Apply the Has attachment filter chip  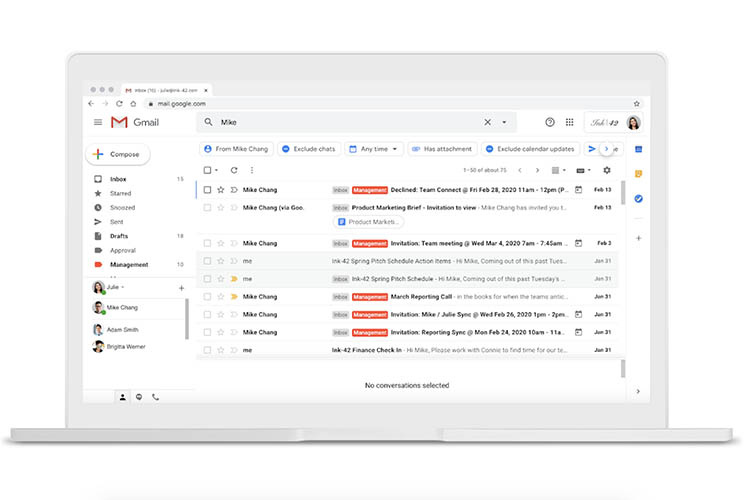(x=440, y=149)
